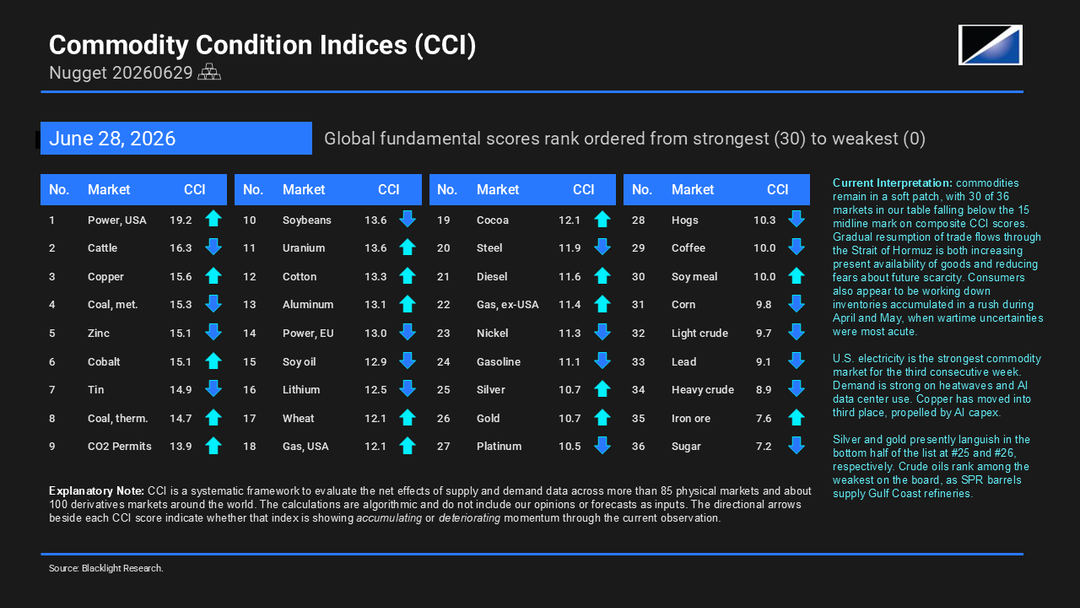
Task: Click the Global fundamental scores rank description
Action: pos(625,138)
